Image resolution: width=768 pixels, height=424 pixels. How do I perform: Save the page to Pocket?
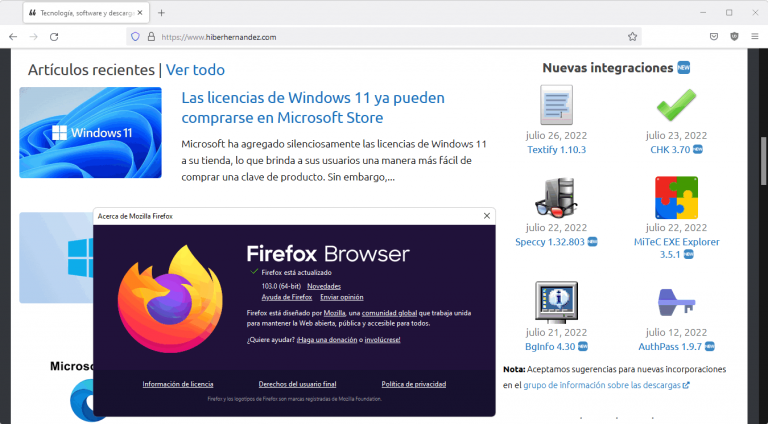coord(714,36)
